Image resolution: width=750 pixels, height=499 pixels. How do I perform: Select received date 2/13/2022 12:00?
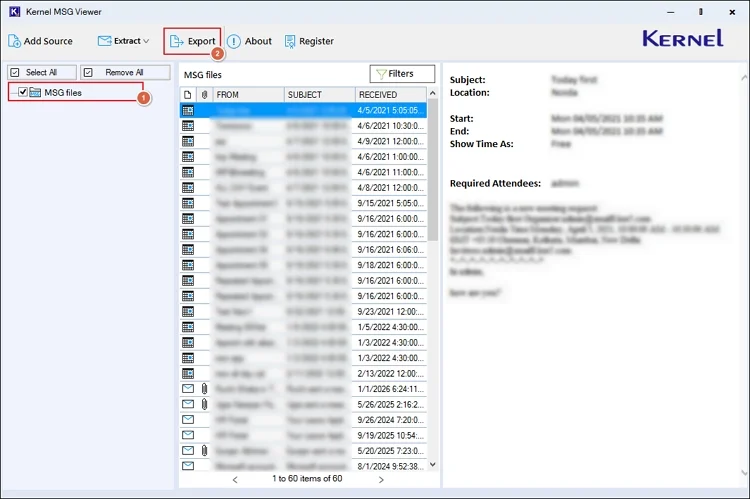click(390, 373)
